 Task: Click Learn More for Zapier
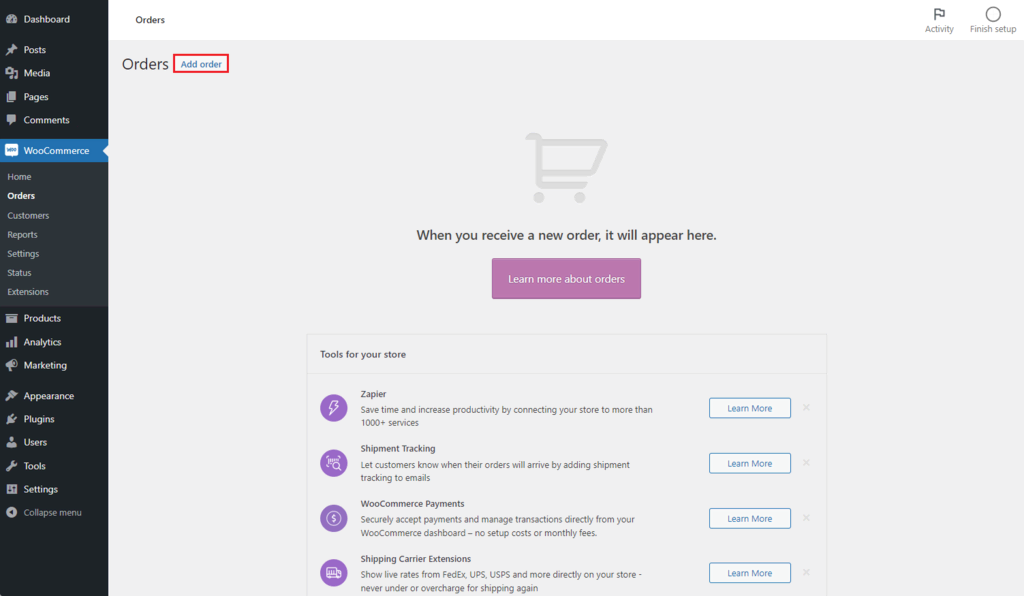tap(750, 408)
